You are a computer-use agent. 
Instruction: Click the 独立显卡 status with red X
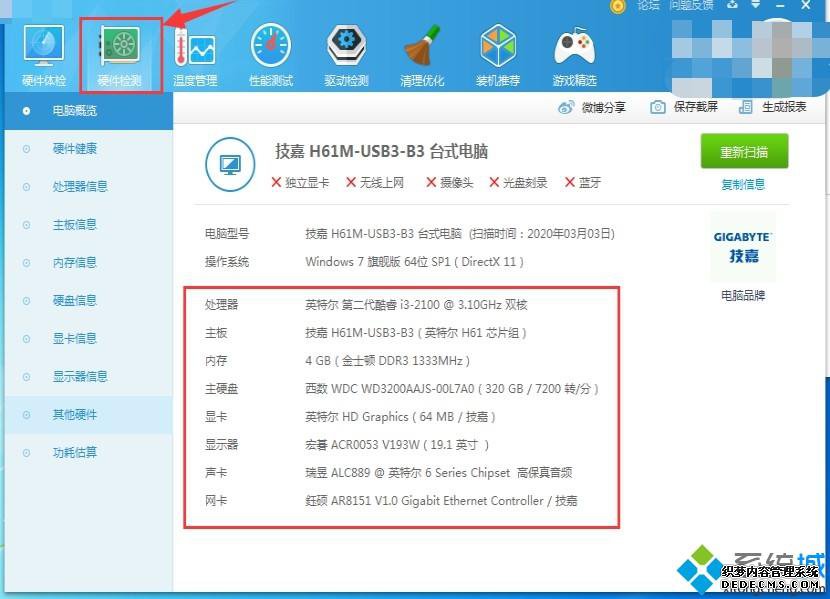[x=300, y=183]
